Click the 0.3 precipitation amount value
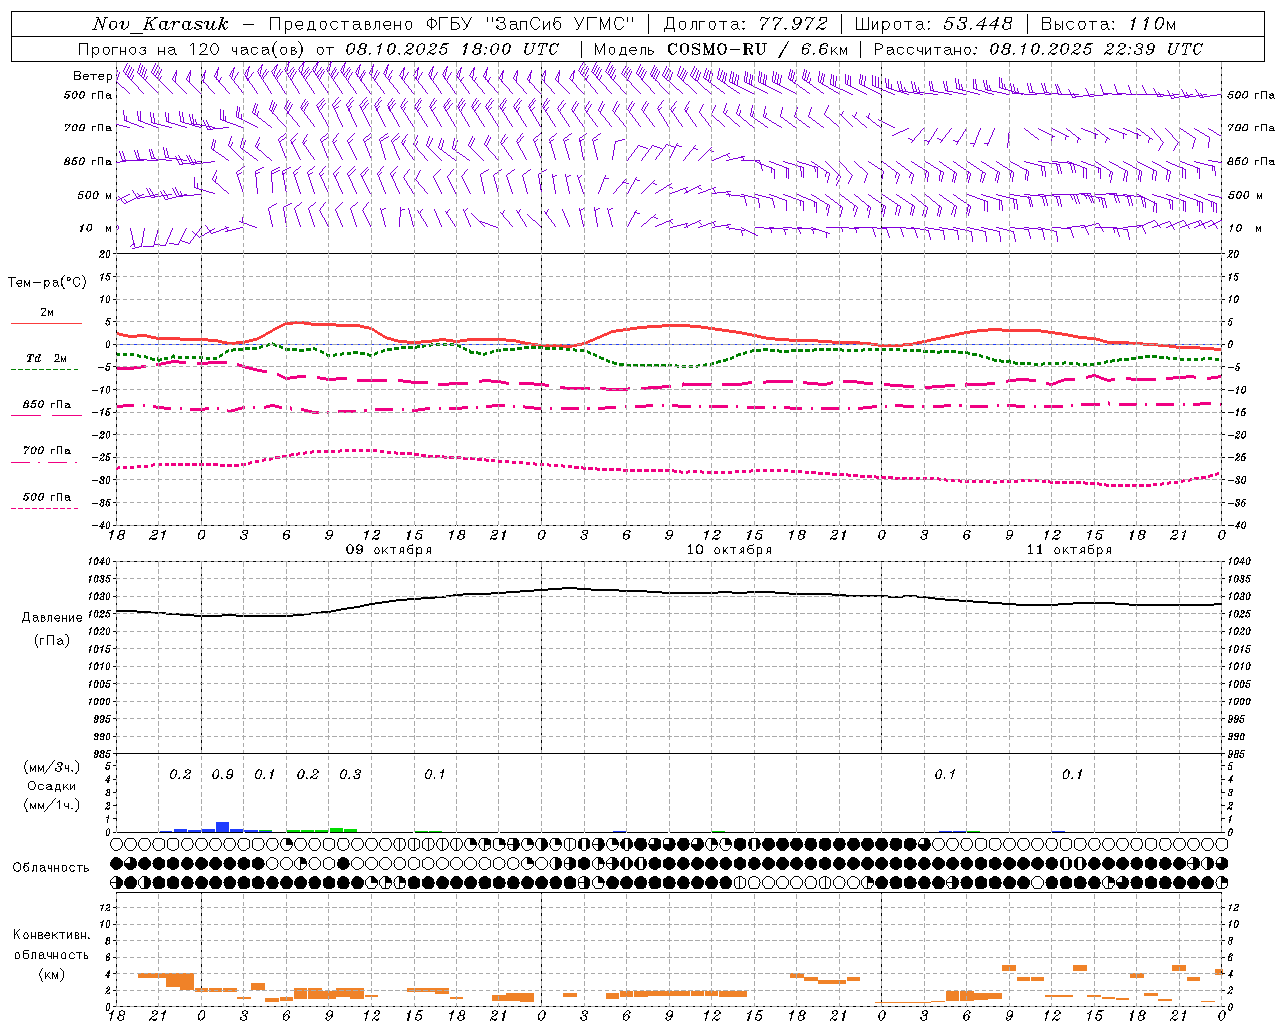 [x=350, y=775]
